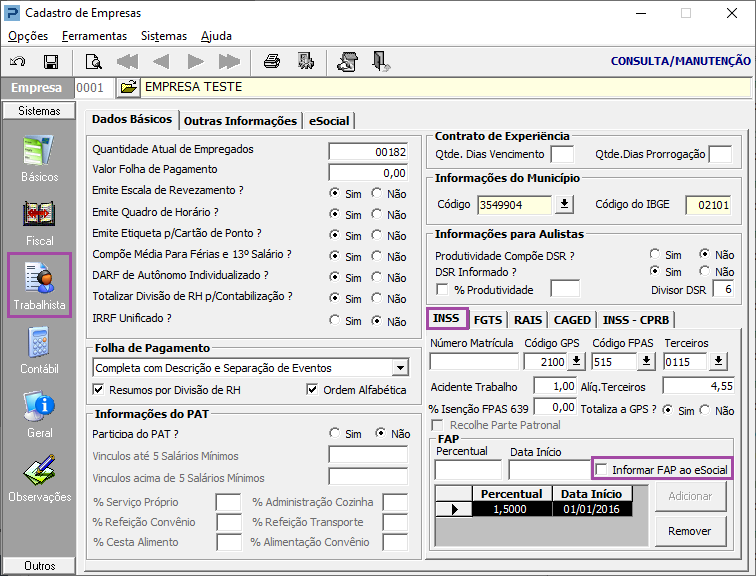The height and width of the screenshot is (576, 756).
Task: Switch to the Dados Básicos tab
Action: tap(132, 119)
